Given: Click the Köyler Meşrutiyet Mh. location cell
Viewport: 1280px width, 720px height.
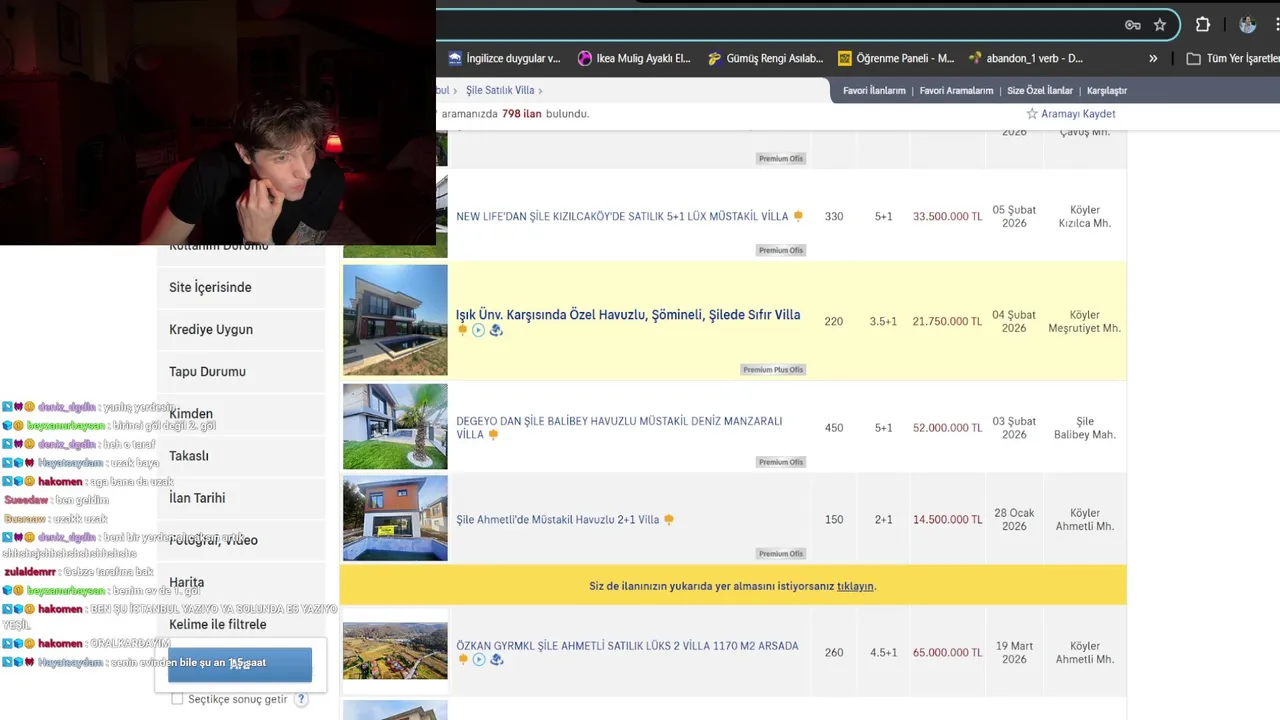Looking at the screenshot, I should 1084,321.
